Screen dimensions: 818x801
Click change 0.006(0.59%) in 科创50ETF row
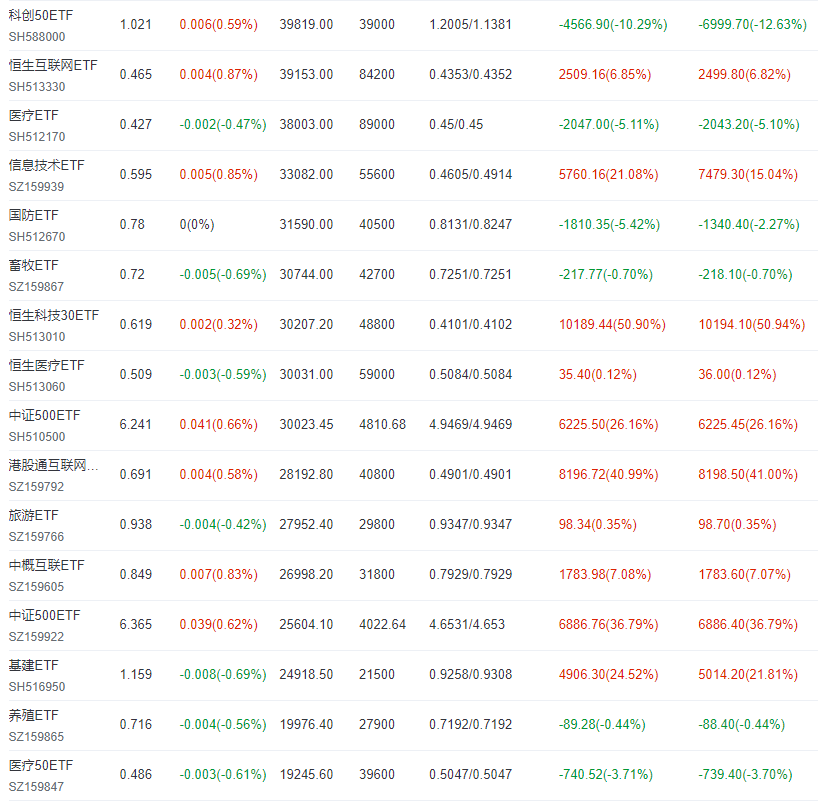(219, 25)
